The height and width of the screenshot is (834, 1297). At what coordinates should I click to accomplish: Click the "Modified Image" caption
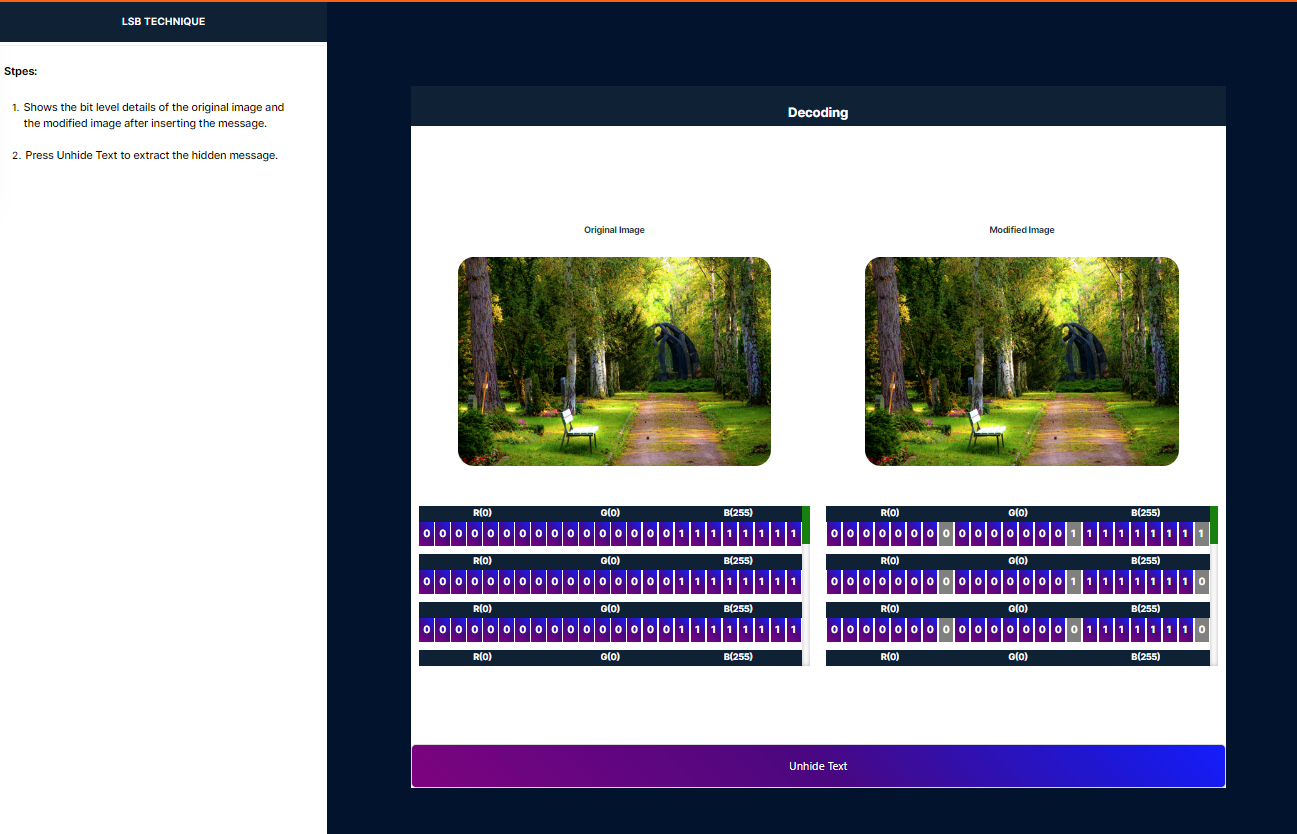pyautogui.click(x=1021, y=230)
